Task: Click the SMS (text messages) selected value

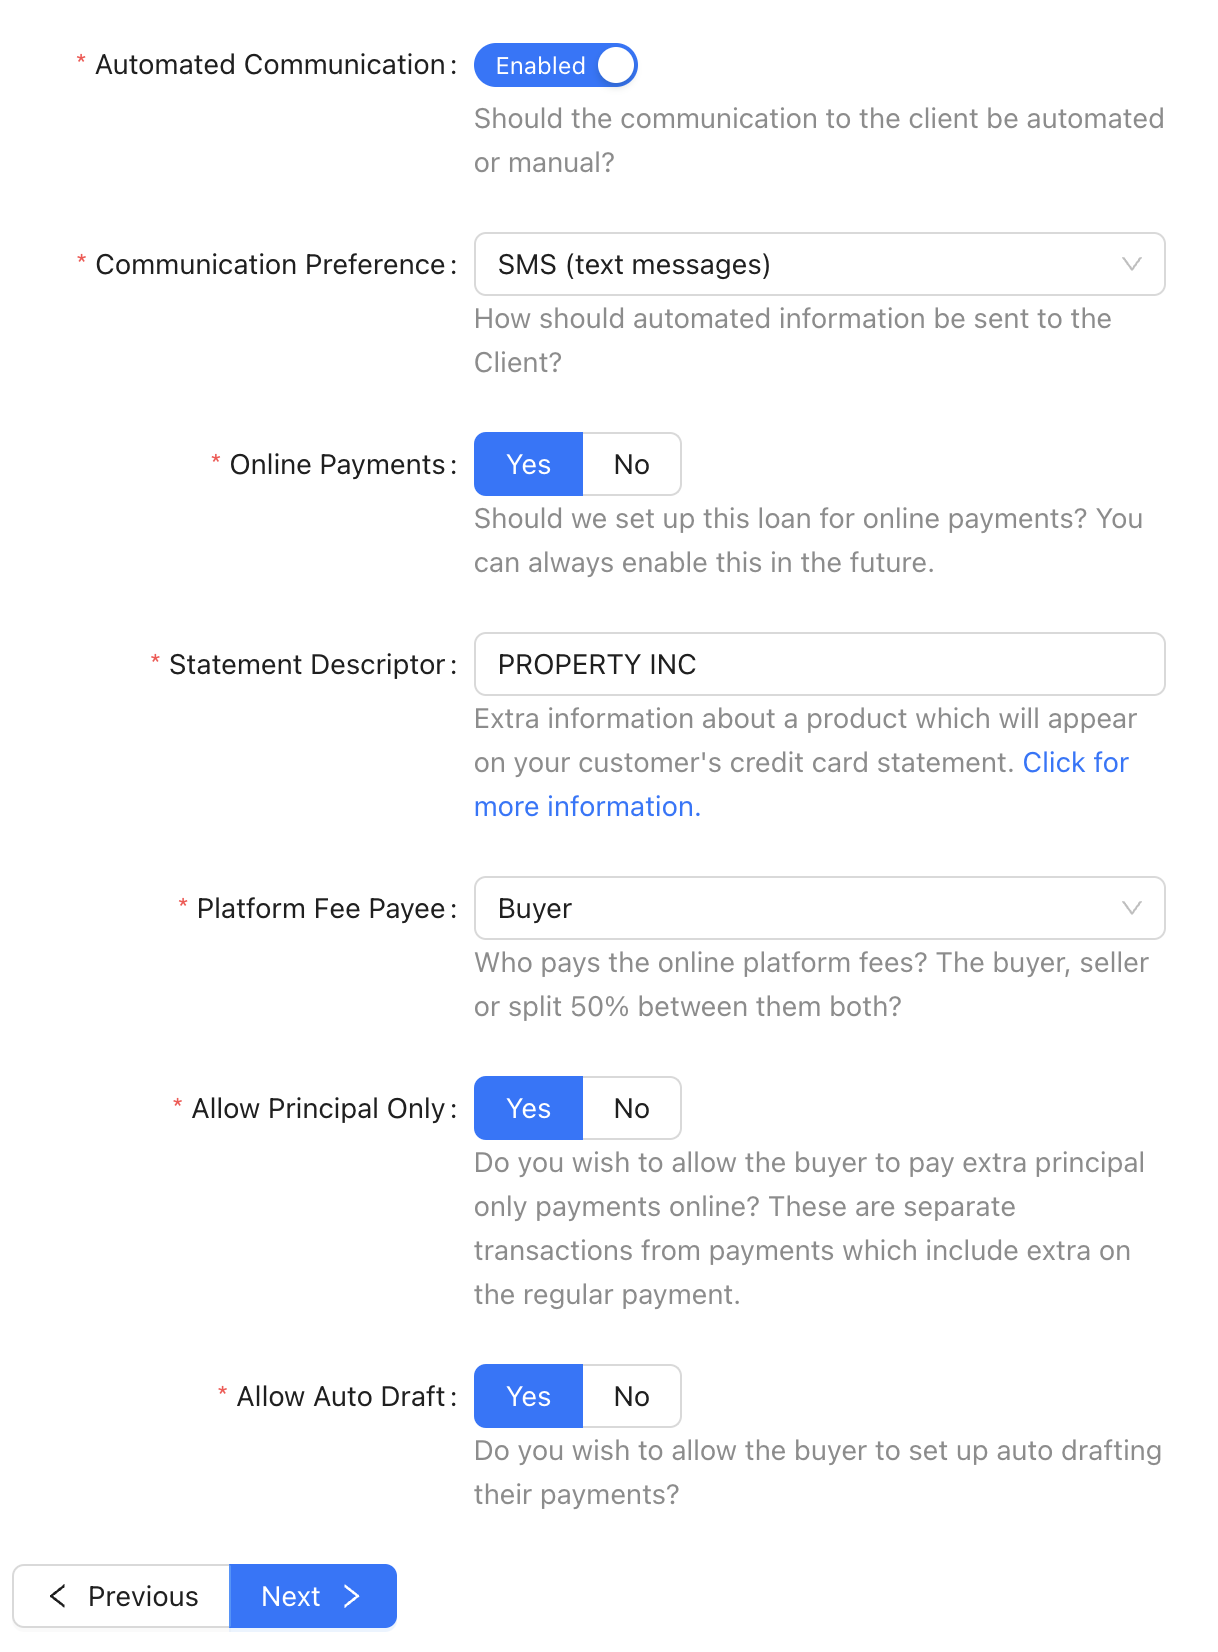Action: pos(634,264)
